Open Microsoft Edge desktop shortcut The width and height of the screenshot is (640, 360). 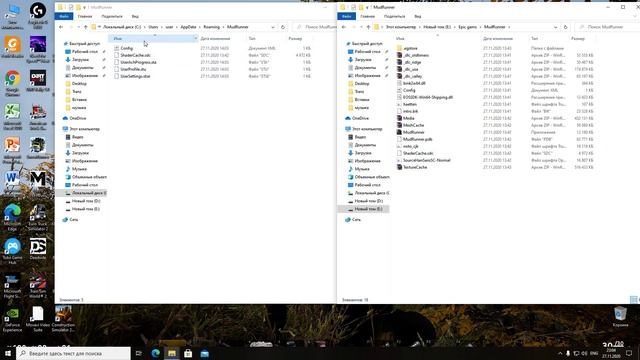point(12,218)
